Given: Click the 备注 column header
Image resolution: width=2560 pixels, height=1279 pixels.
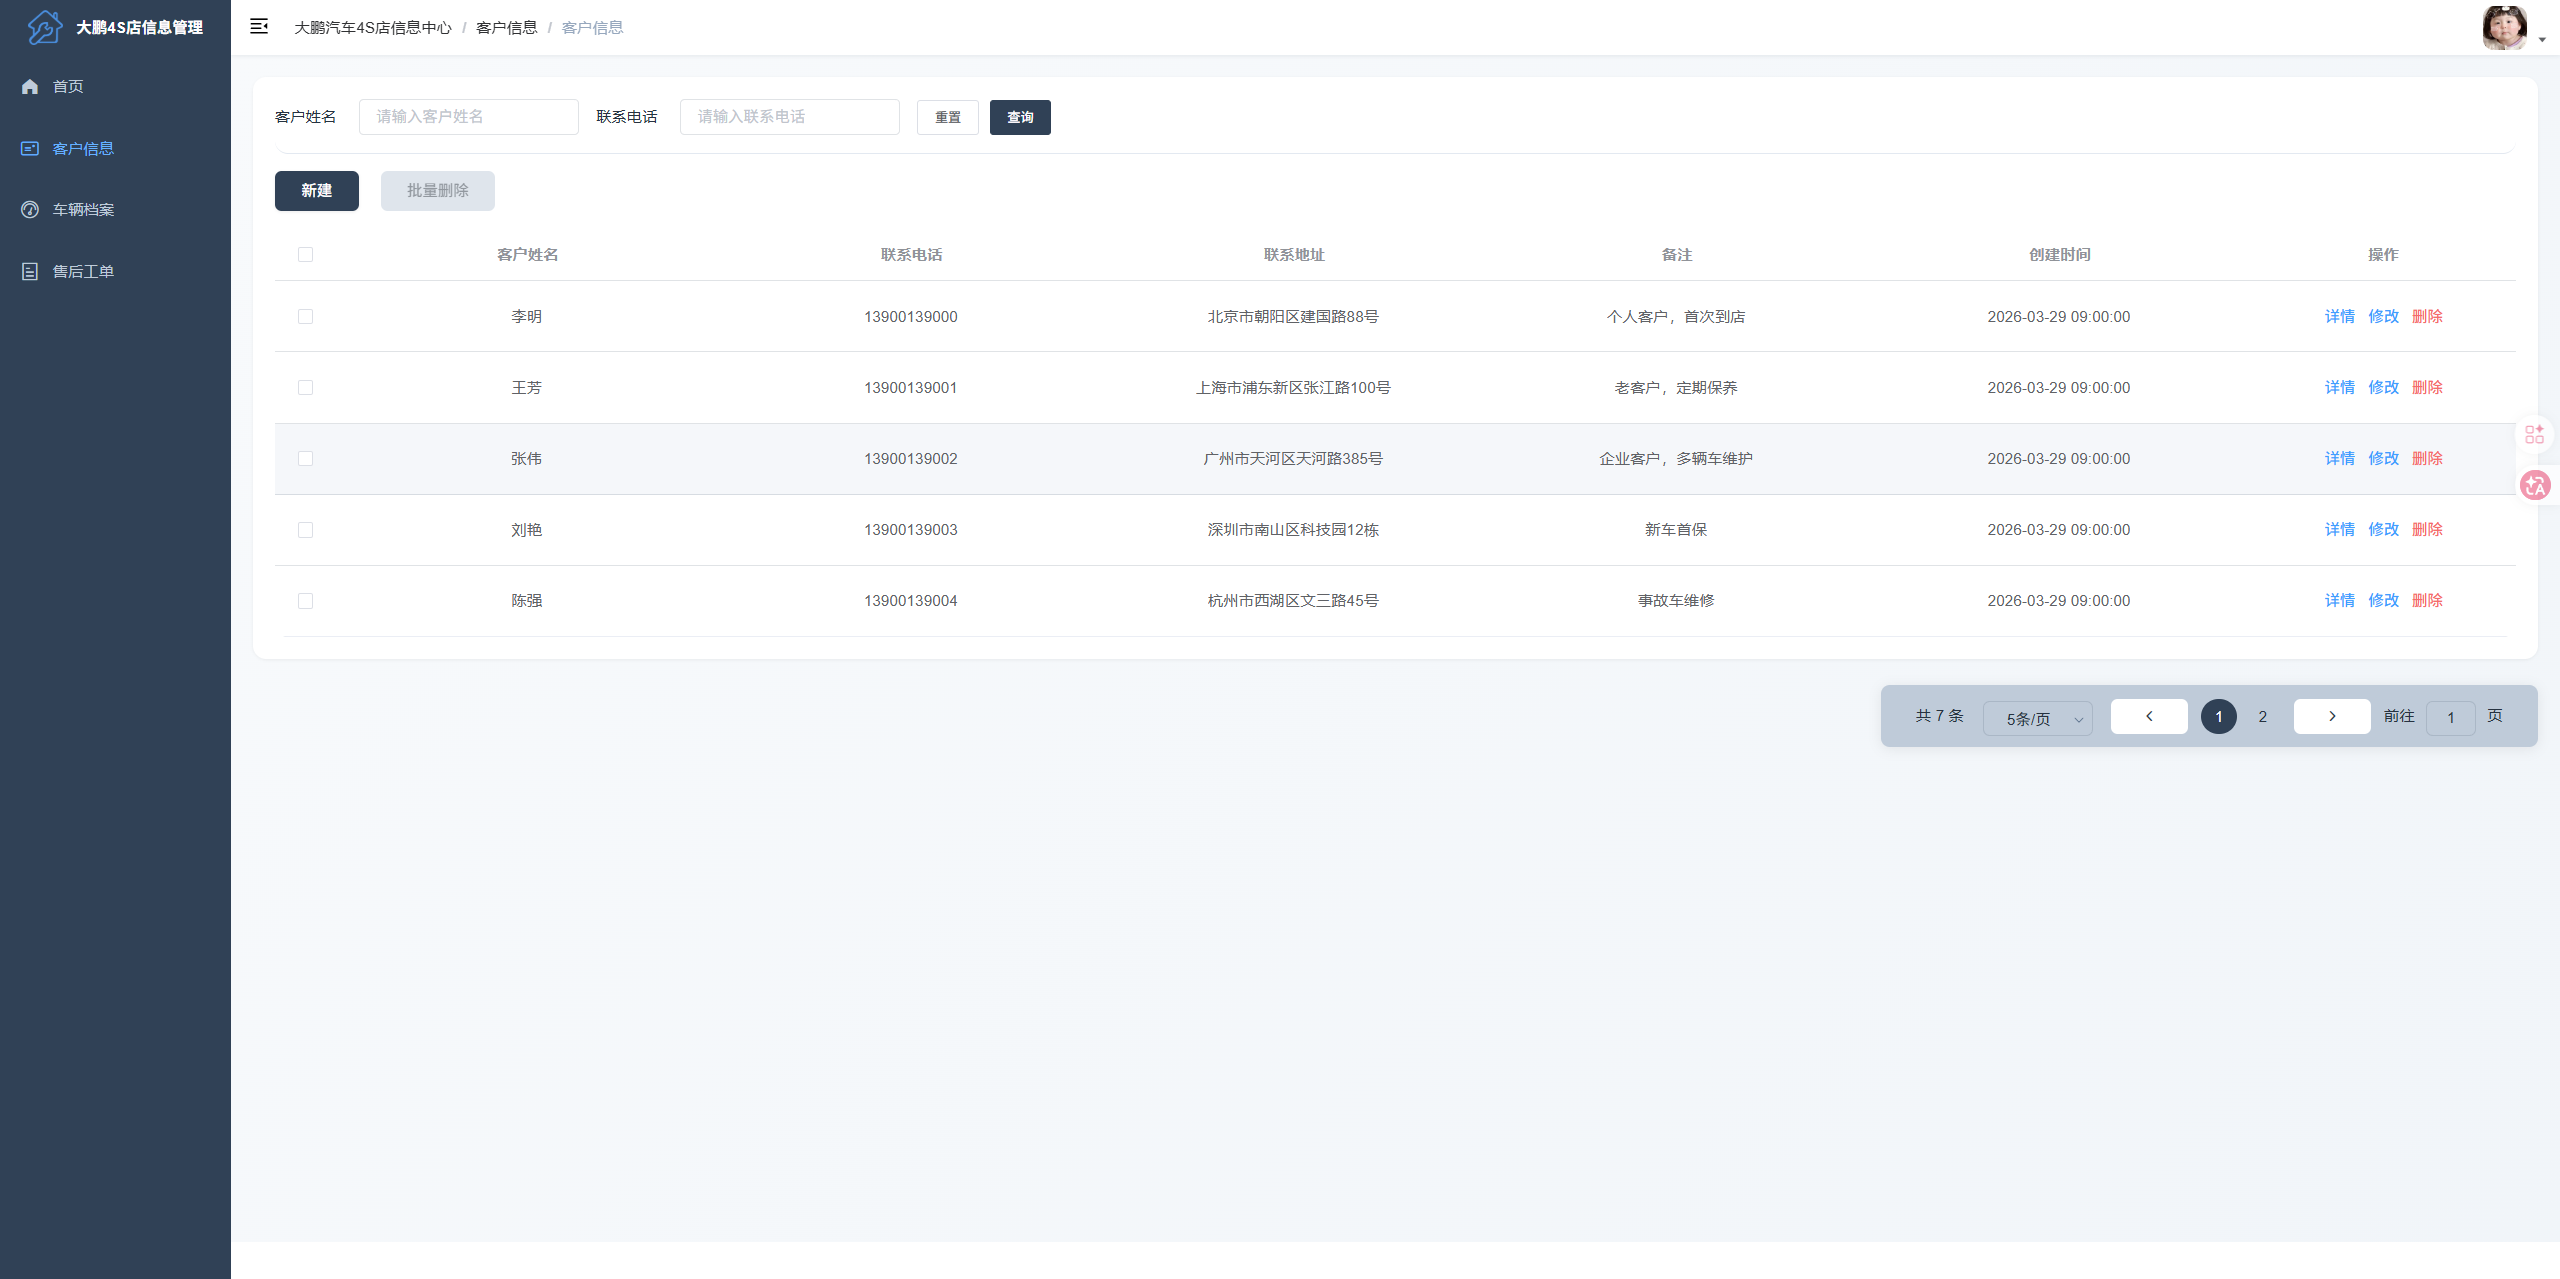Looking at the screenshot, I should pos(1677,255).
